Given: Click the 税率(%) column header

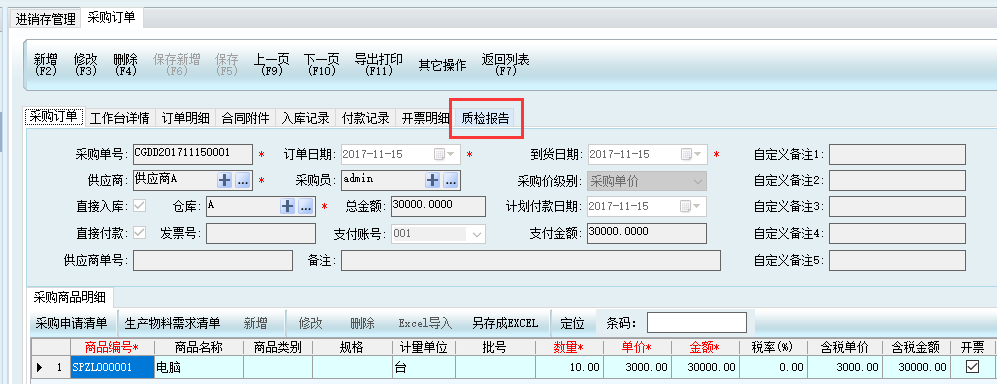Looking at the screenshot, I should pos(774,347).
